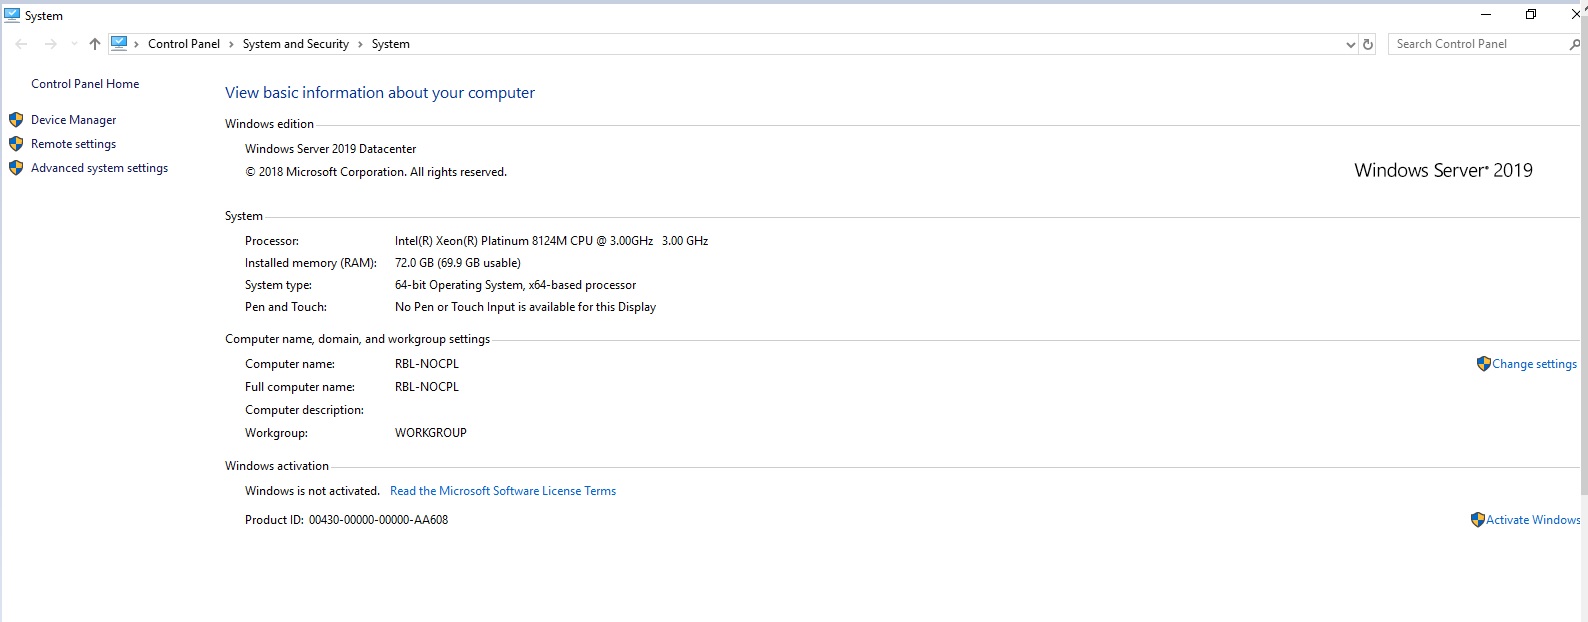Expand the chevron after Control Panel breadcrumb
The image size is (1588, 622).
pyautogui.click(x=231, y=44)
